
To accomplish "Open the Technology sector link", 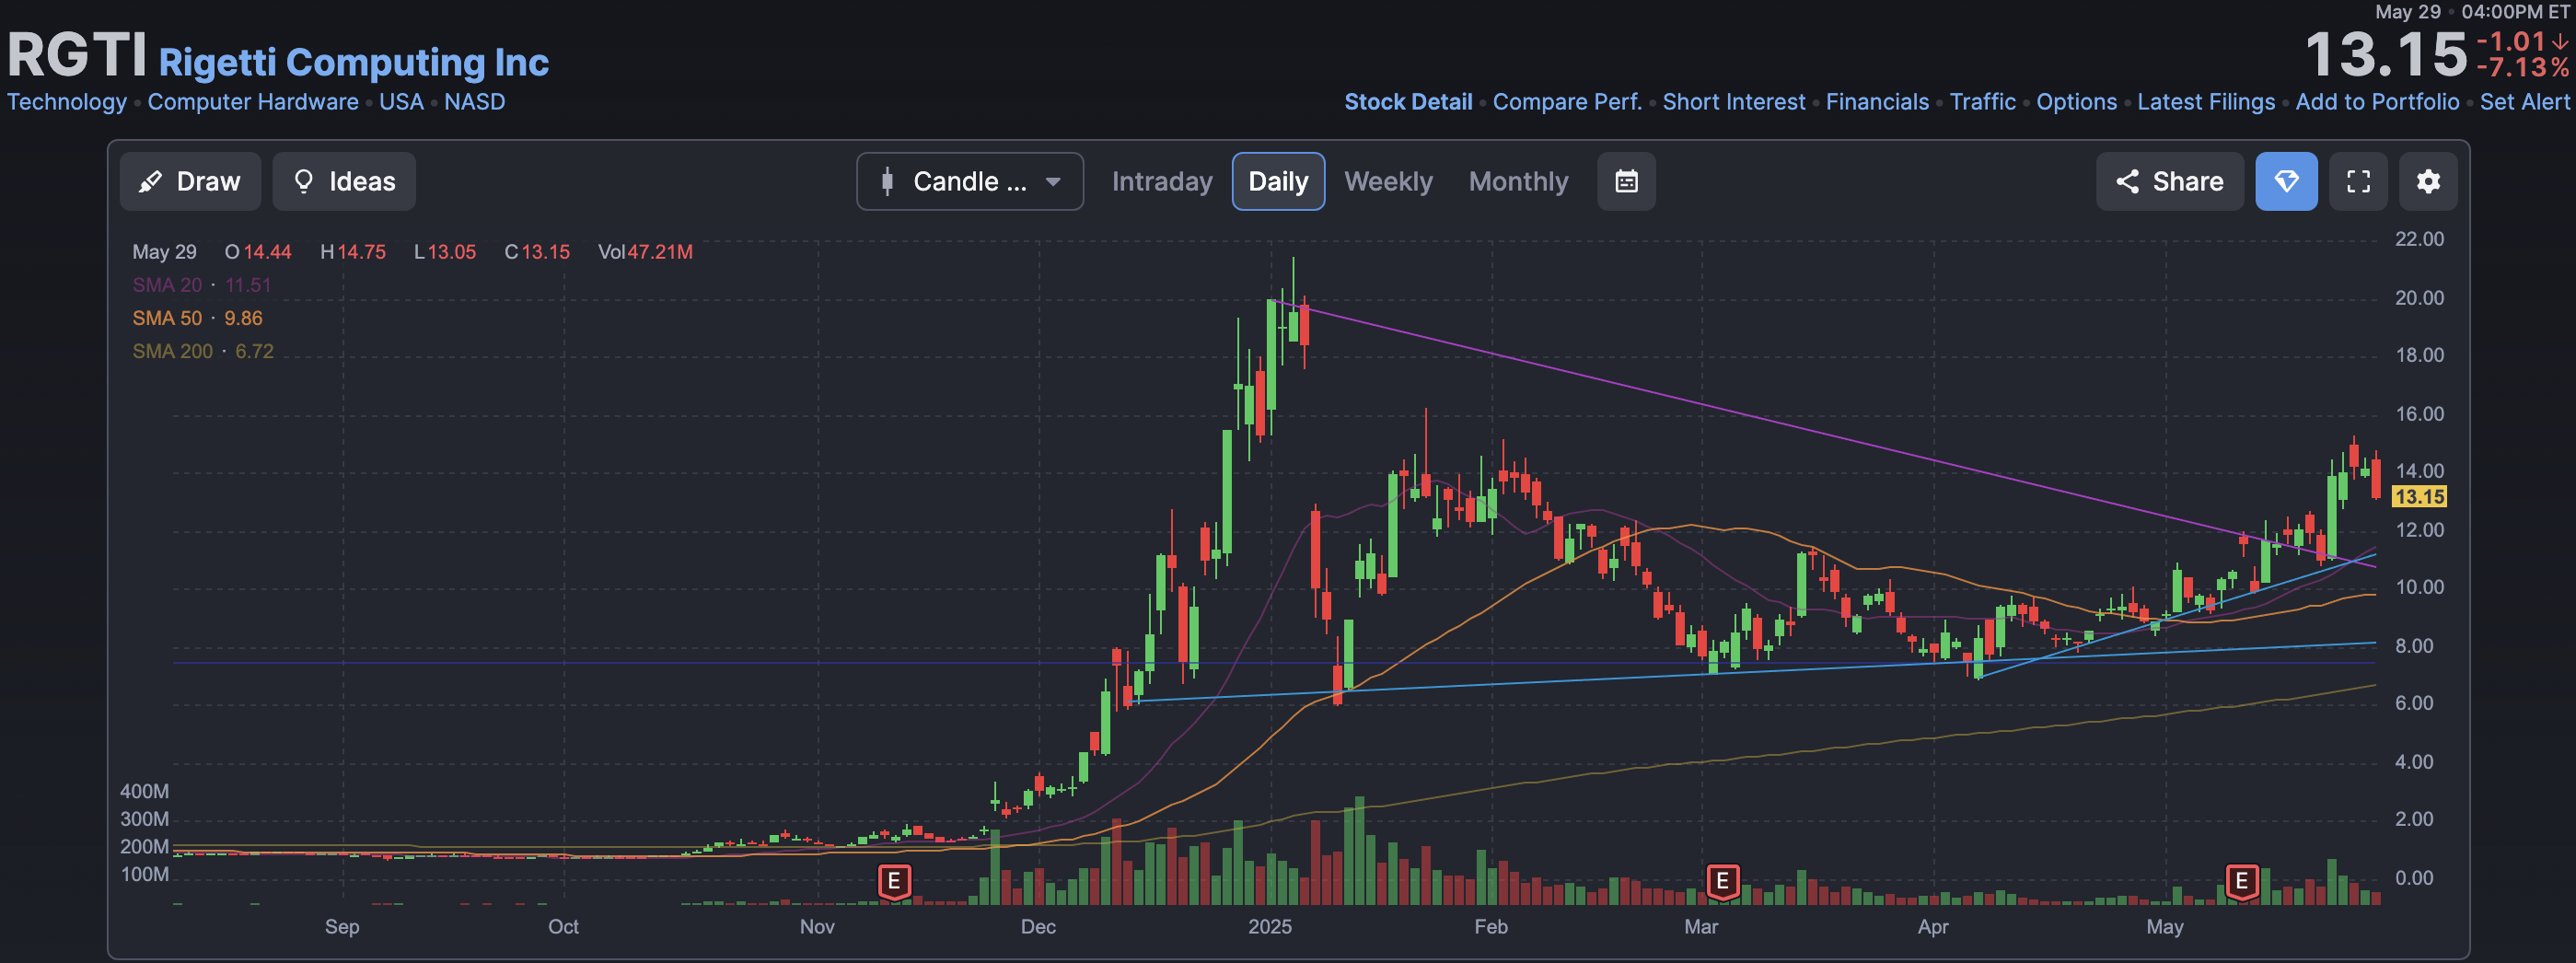I will (x=67, y=102).
